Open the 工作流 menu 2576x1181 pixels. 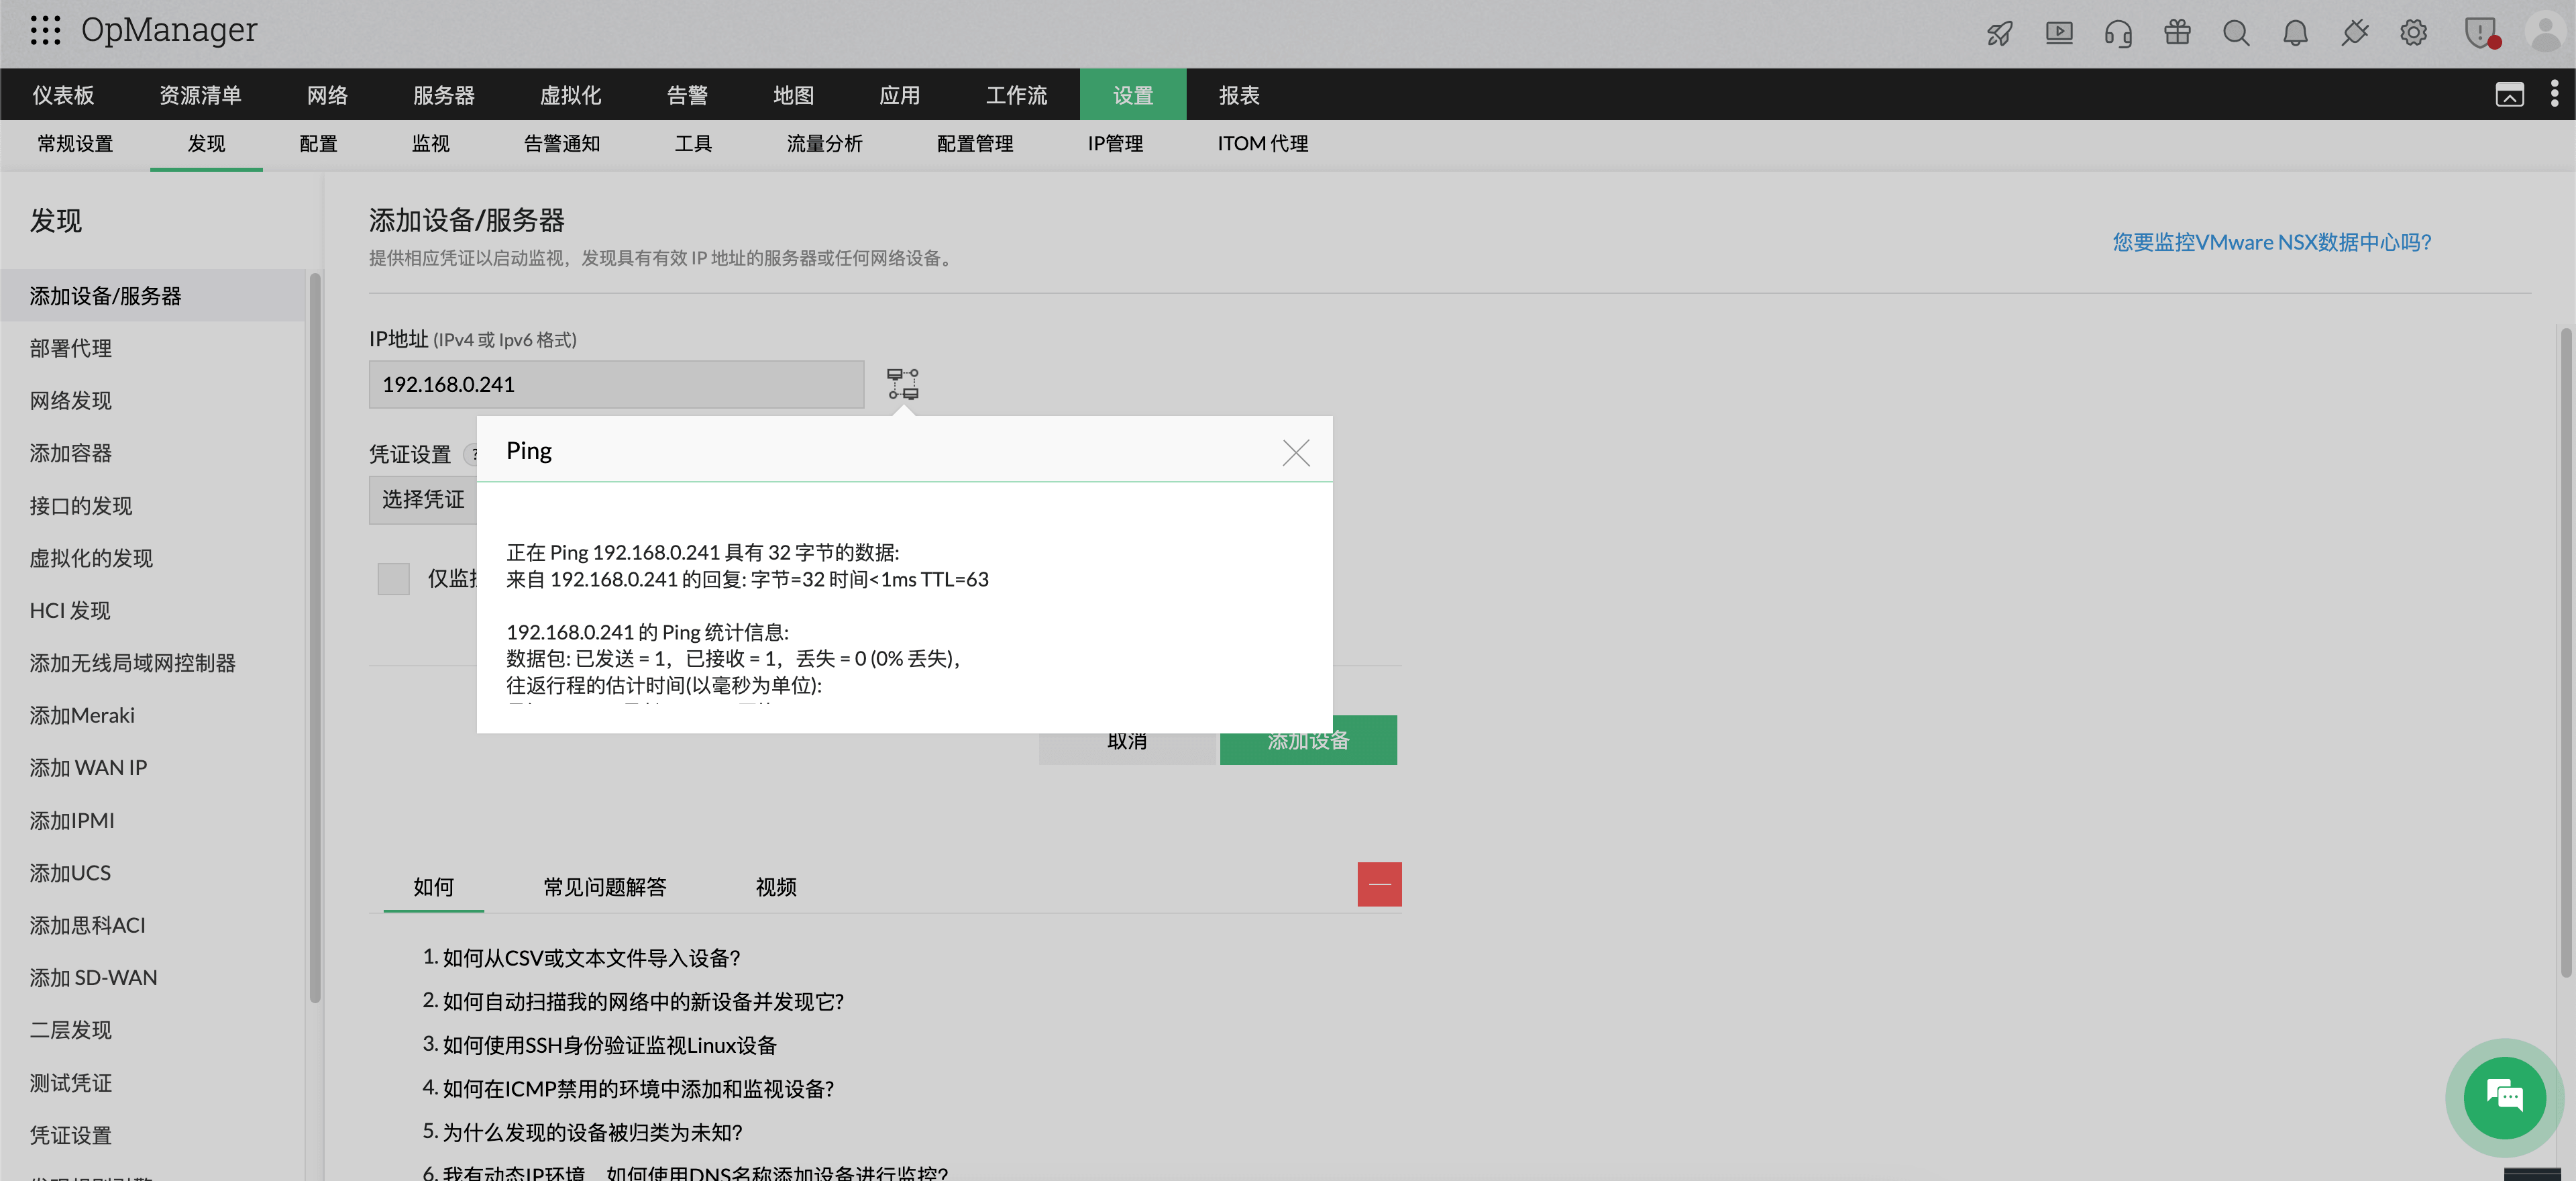[x=1016, y=95]
